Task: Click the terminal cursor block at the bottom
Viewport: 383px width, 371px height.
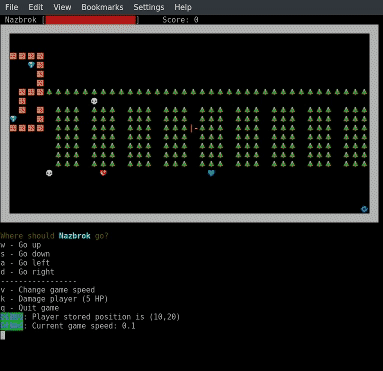Action: [x=3, y=335]
